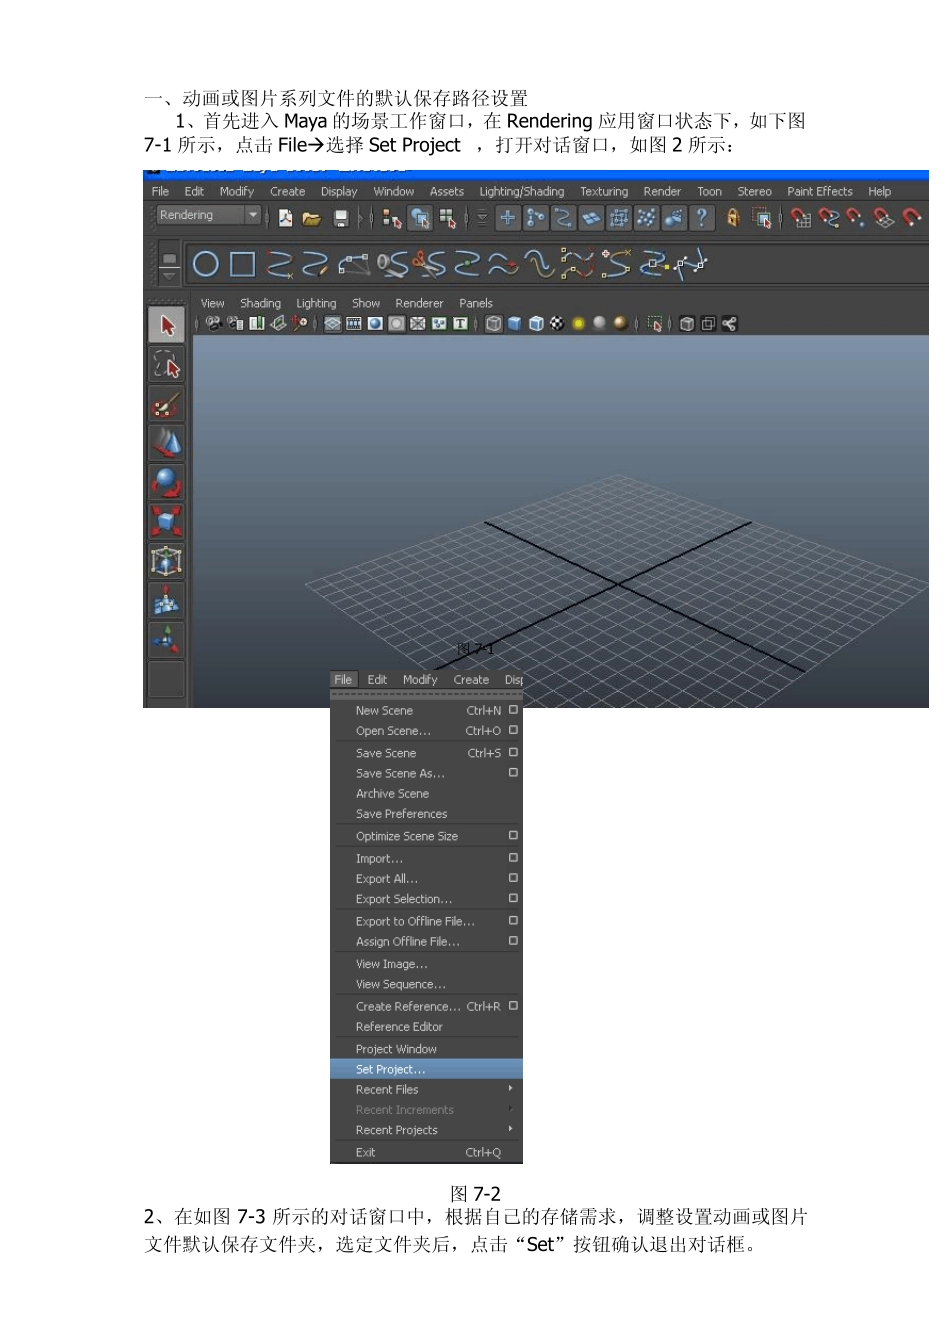Click the padlock lock selection icon
The image size is (950, 1344).
pyautogui.click(x=733, y=218)
